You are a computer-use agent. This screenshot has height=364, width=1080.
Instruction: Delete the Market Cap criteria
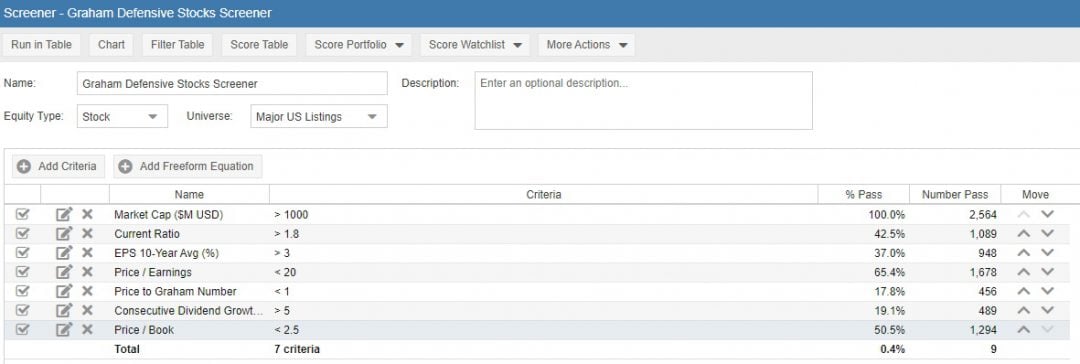[x=87, y=214]
